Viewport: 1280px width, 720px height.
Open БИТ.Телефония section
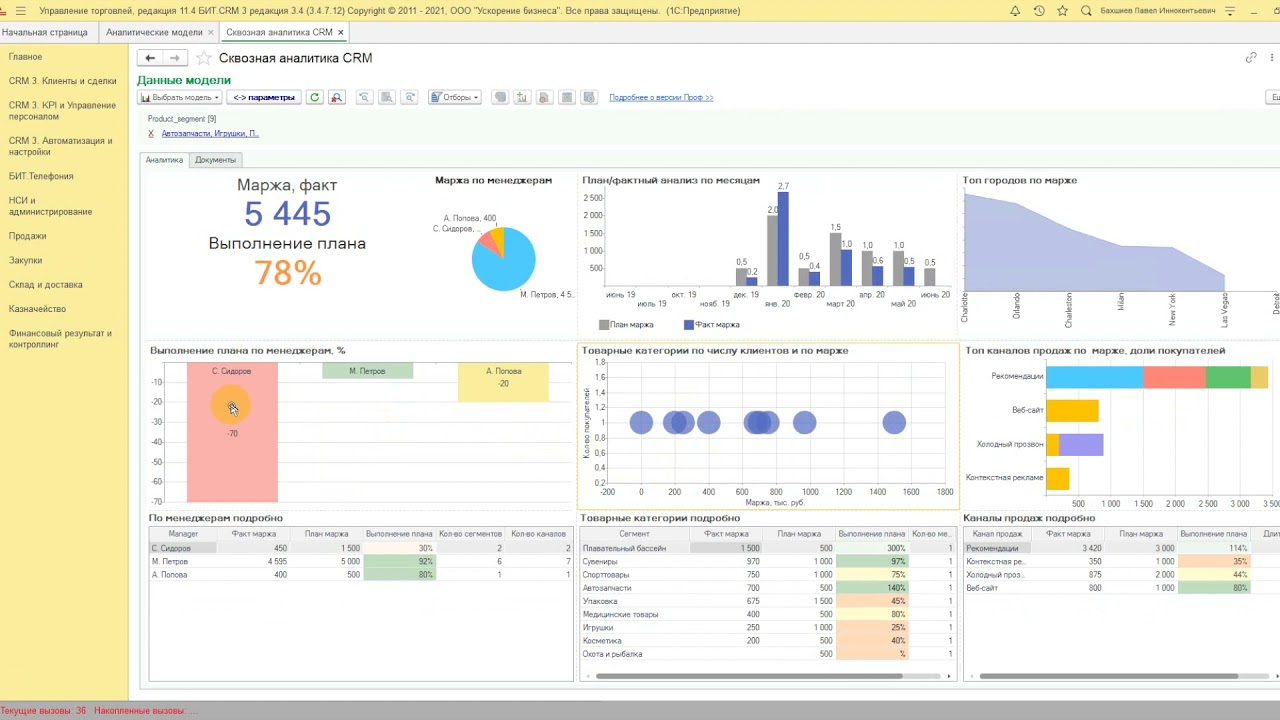(41, 176)
